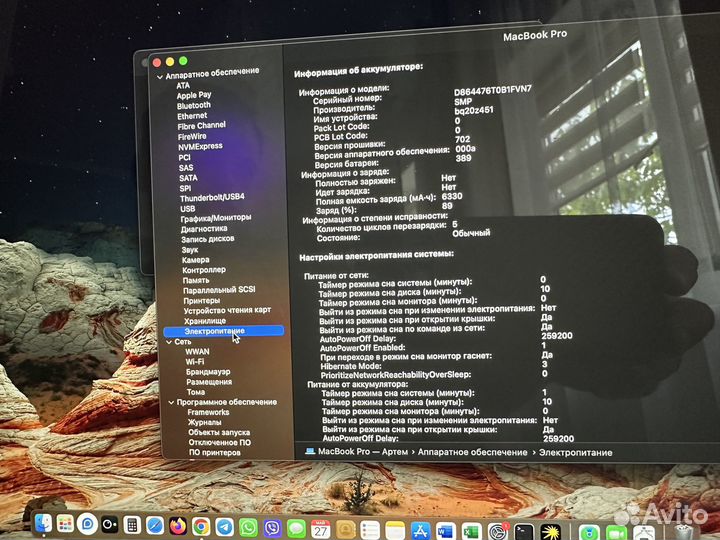Open Microsoft Excel in the Dock
720x540 pixels.
[x=471, y=531]
